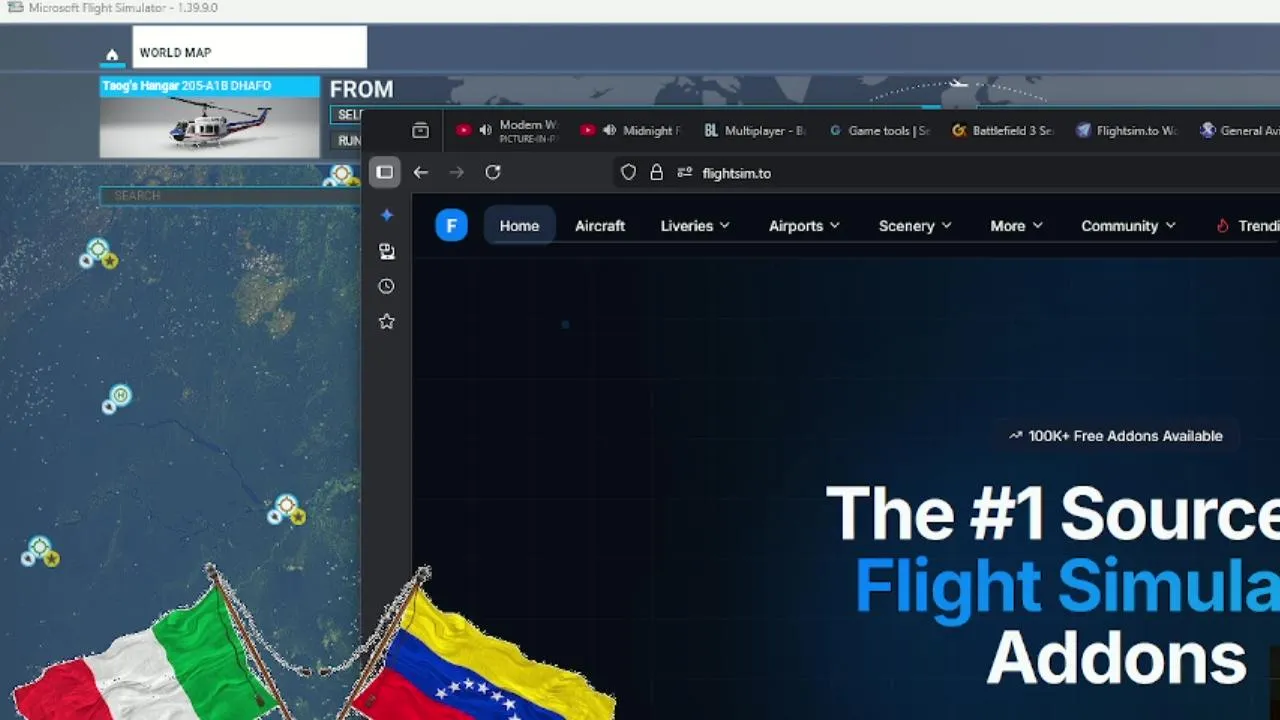The height and width of the screenshot is (720, 1280).
Task: Select the WORLD MAP tab in Flight Simulator
Action: [x=250, y=48]
